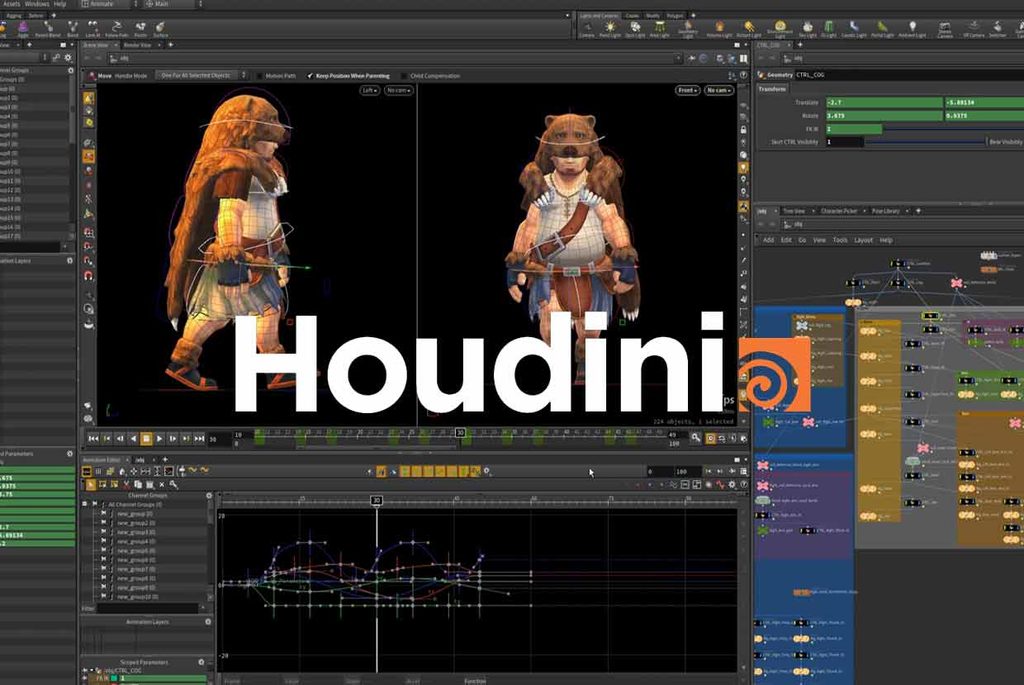1024x685 pixels.
Task: Open the Animate desktop dropdown
Action: 109,4
